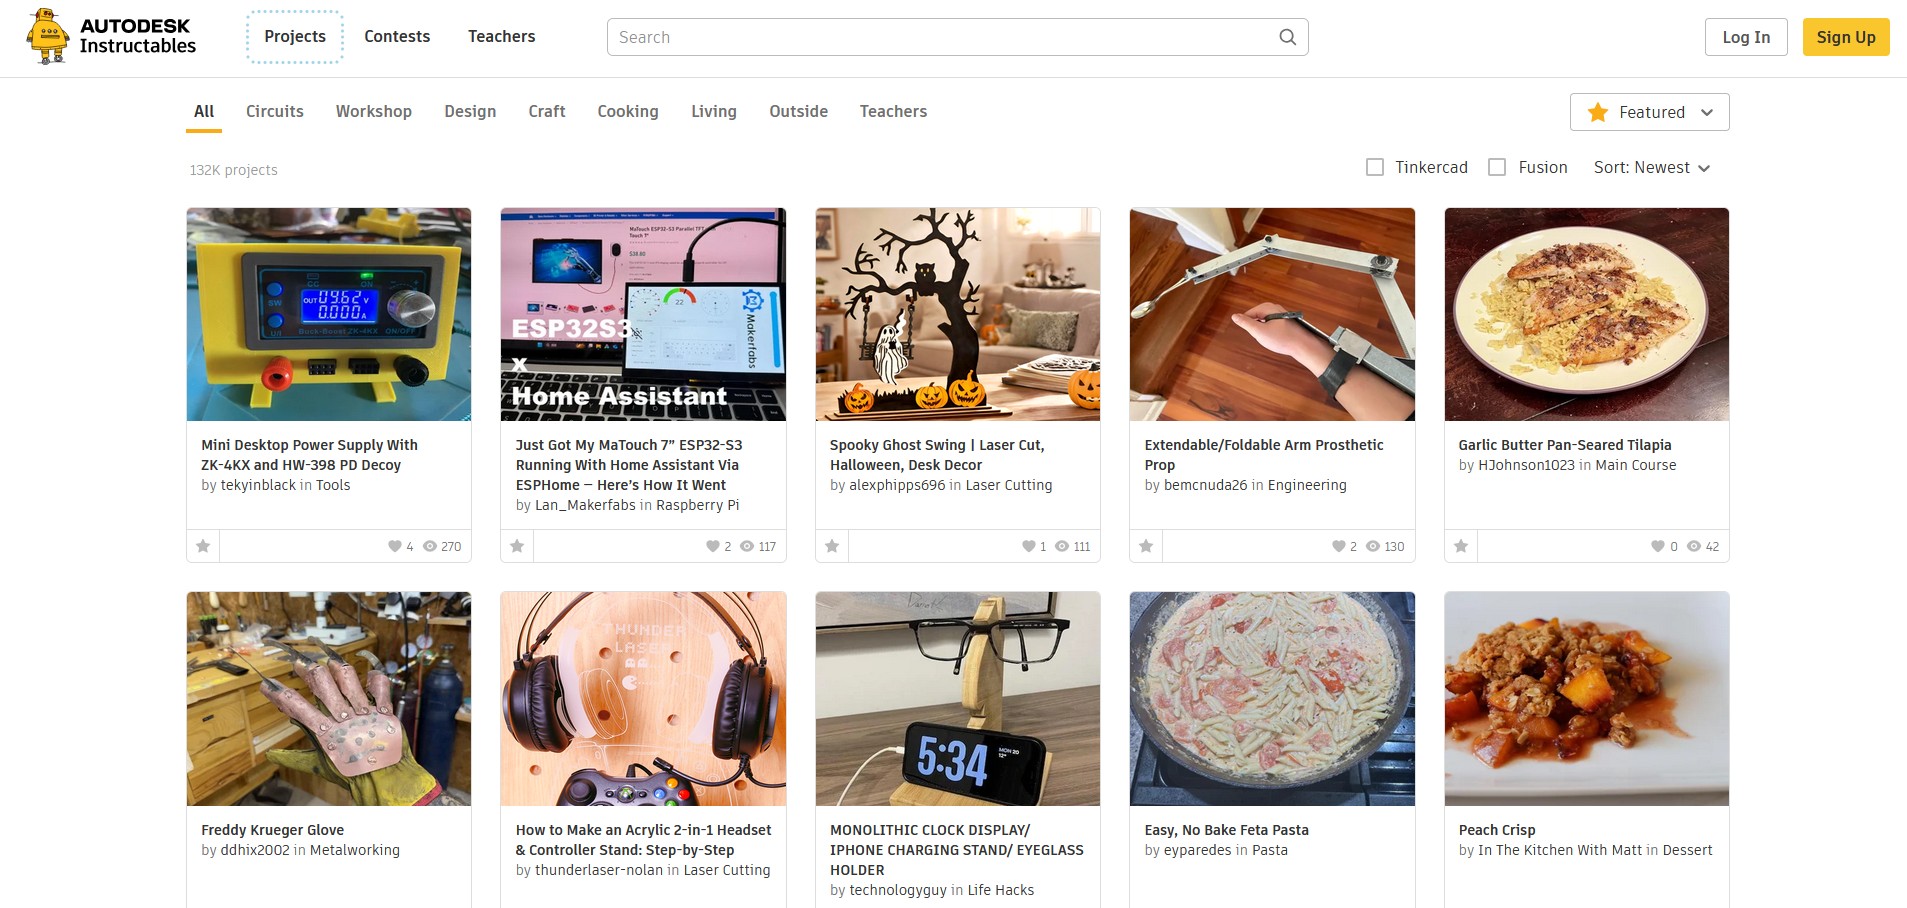Click heart icon on Mini Desktop Power Supply card
Viewport: 1907px width, 908px height.
coord(395,546)
